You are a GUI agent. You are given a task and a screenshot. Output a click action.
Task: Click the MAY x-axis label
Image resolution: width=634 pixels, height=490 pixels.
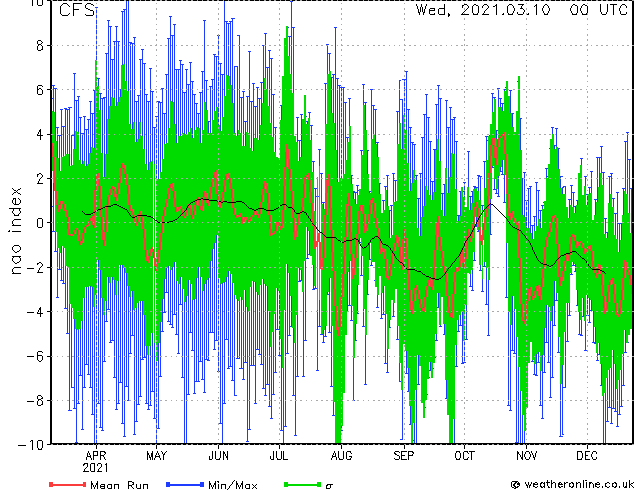pyautogui.click(x=156, y=456)
